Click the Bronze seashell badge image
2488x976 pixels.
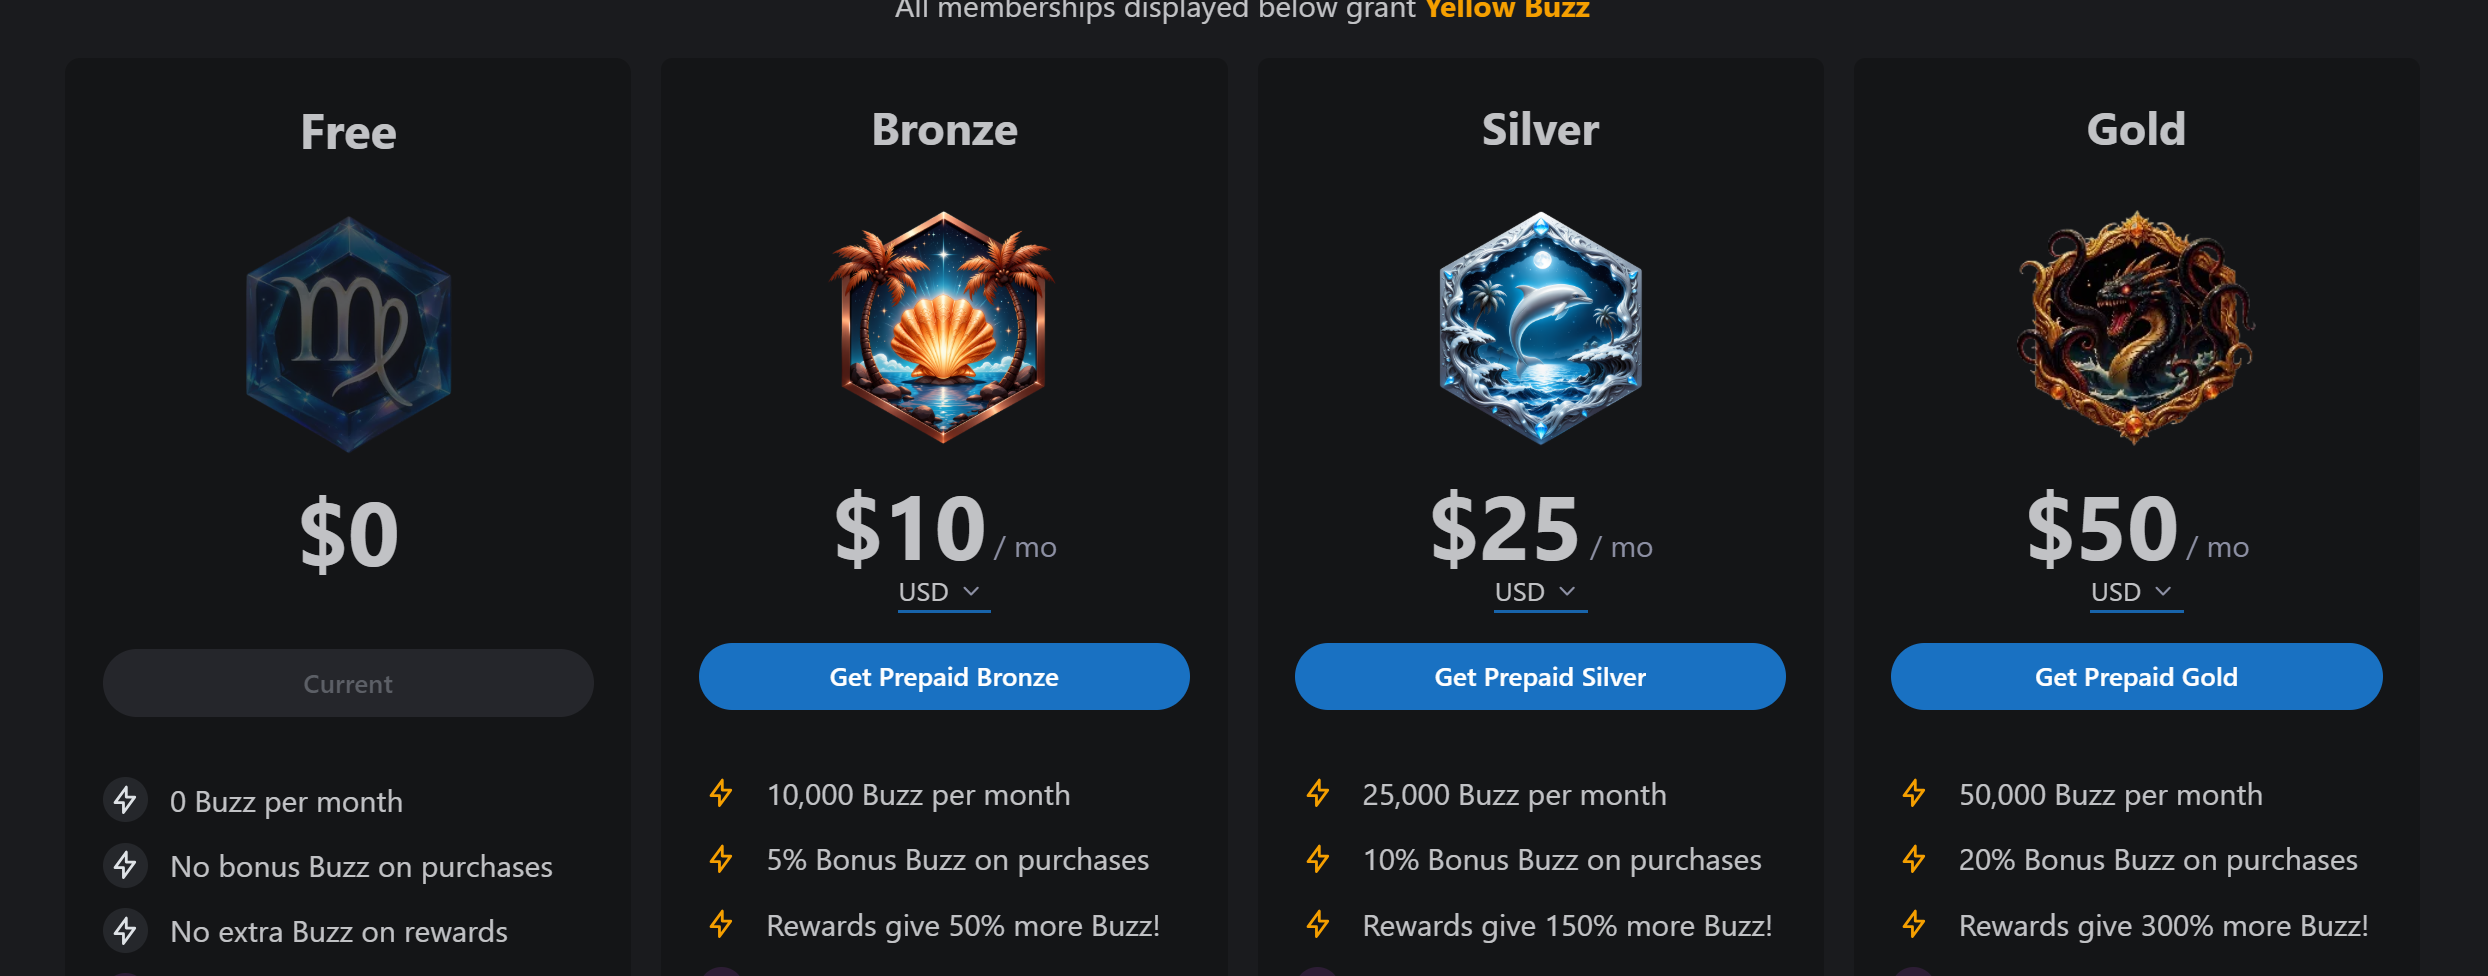(943, 327)
